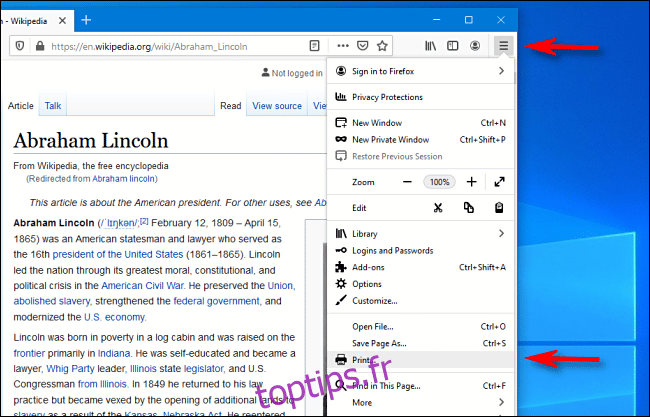This screenshot has height=417, width=650.
Task: Zoom in with the plus button
Action: click(471, 182)
